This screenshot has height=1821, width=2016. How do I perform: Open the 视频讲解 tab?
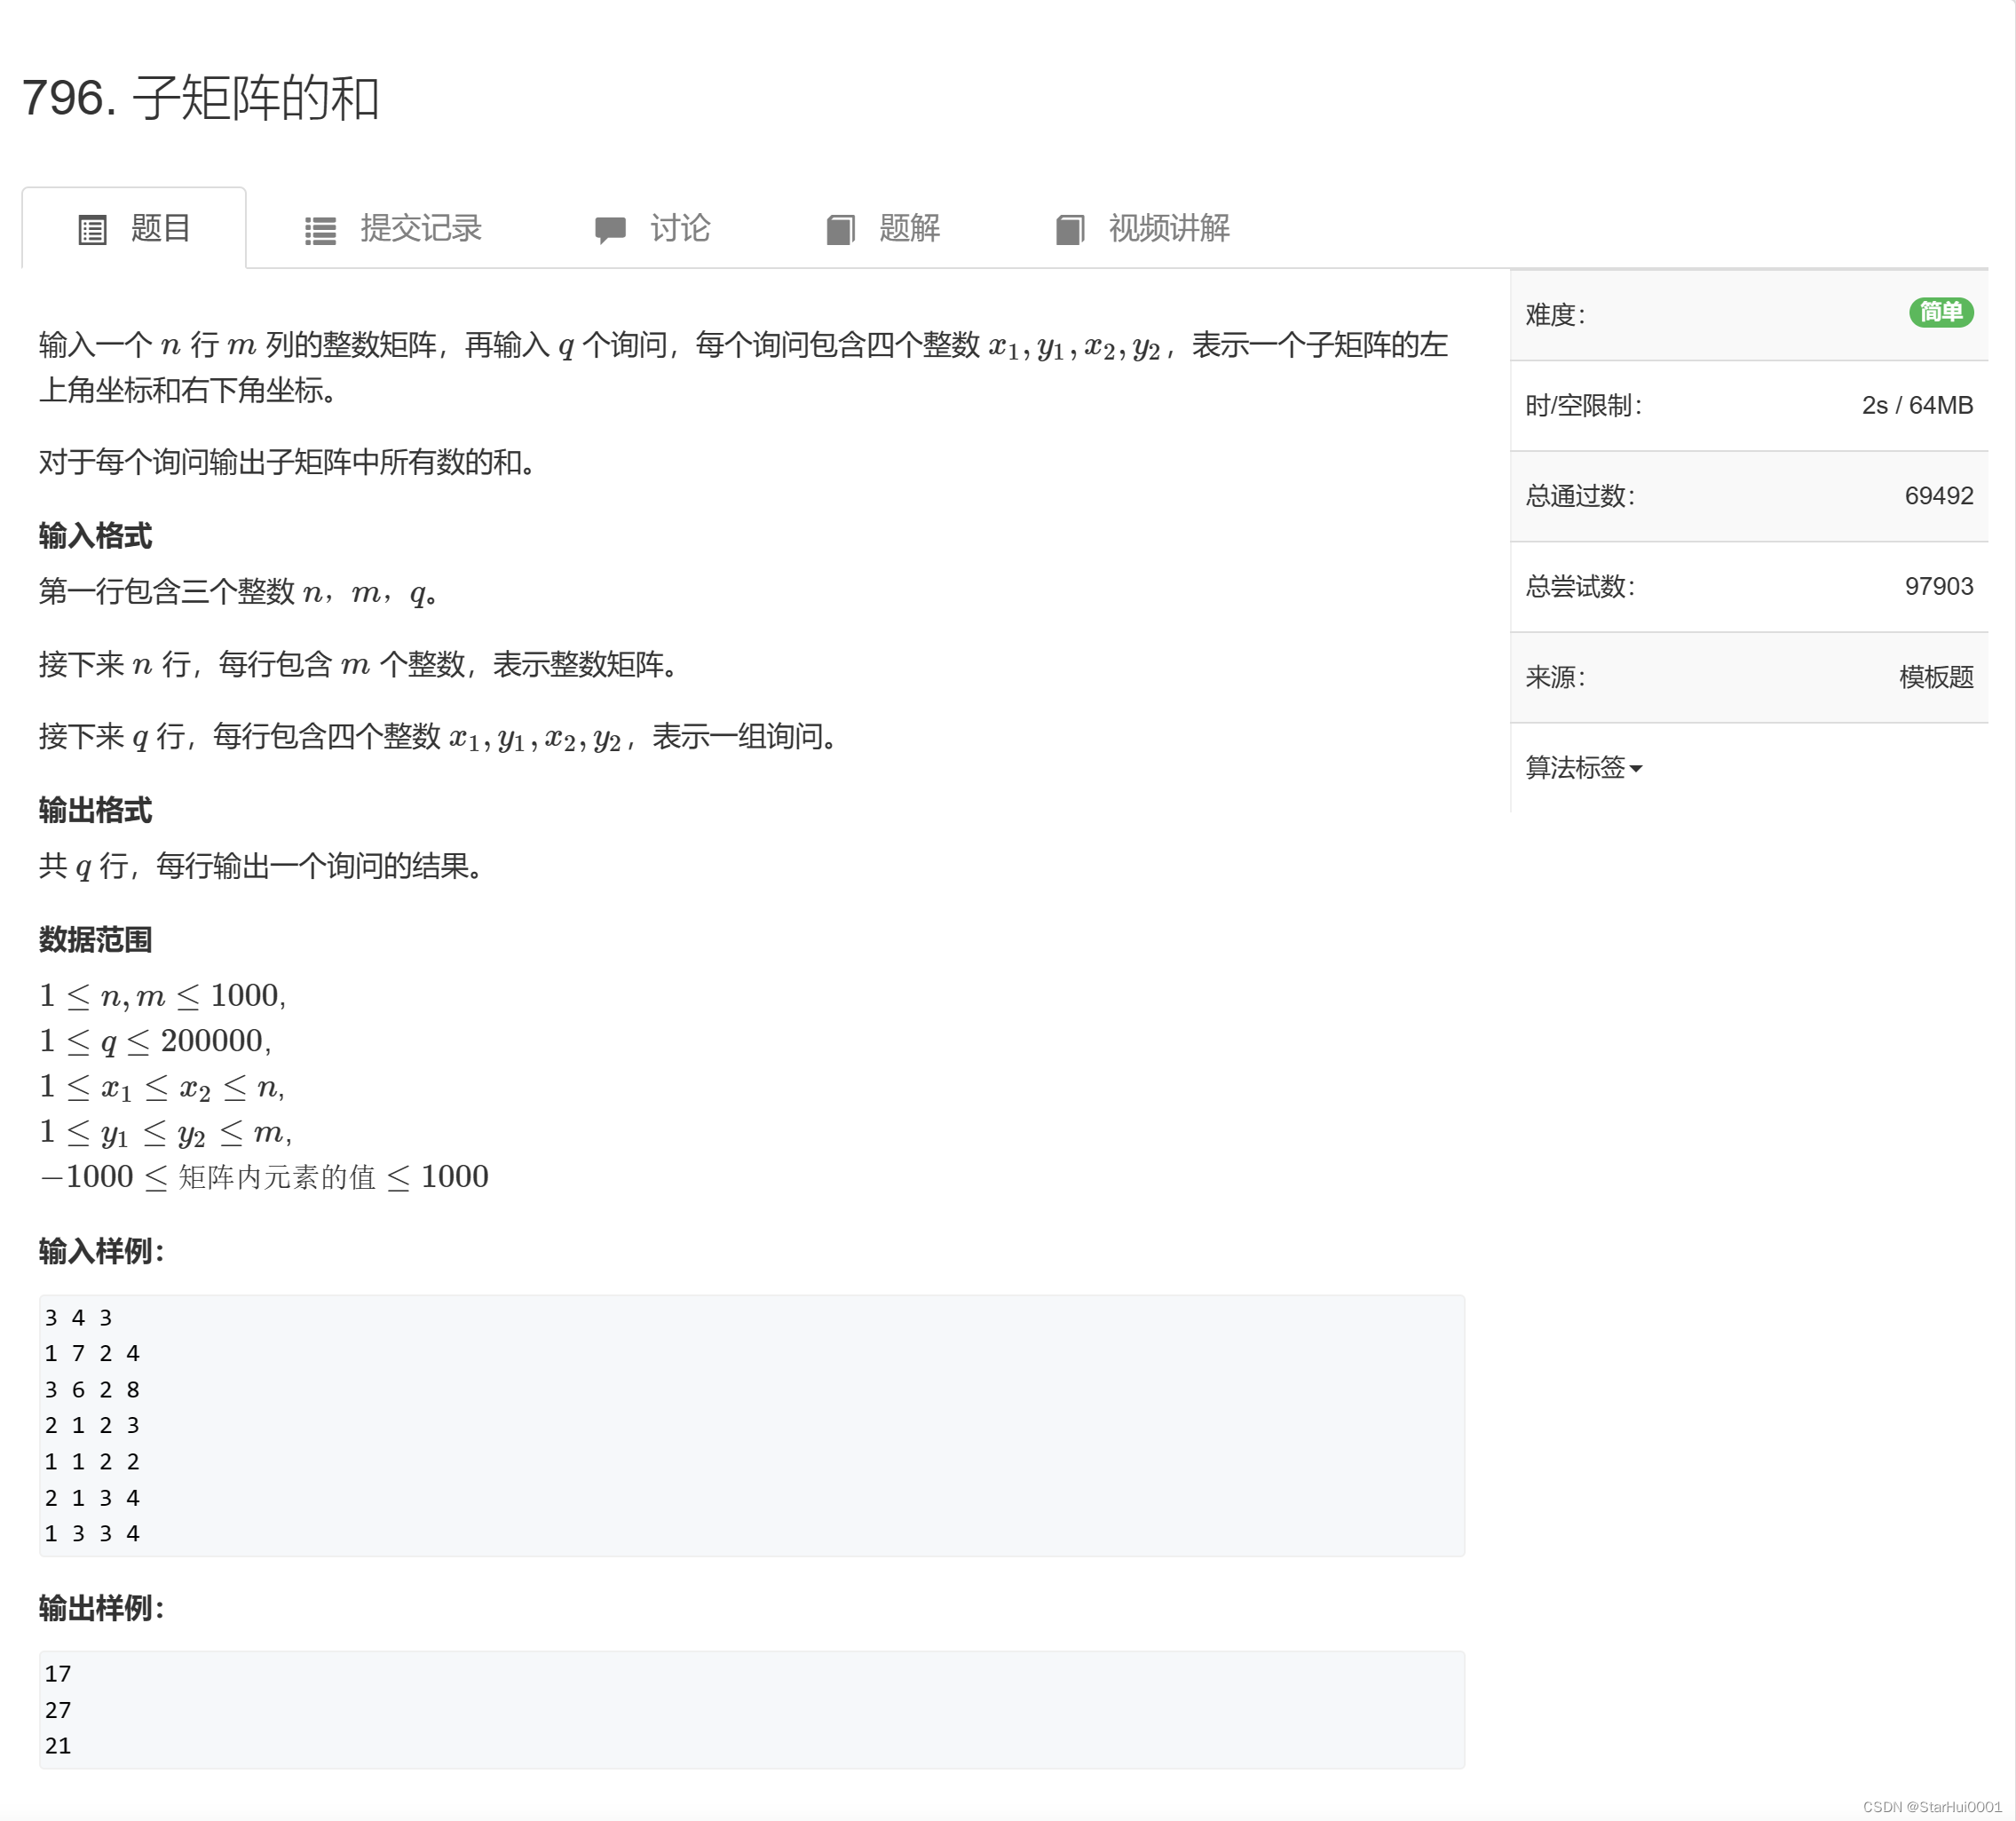(x=1168, y=228)
